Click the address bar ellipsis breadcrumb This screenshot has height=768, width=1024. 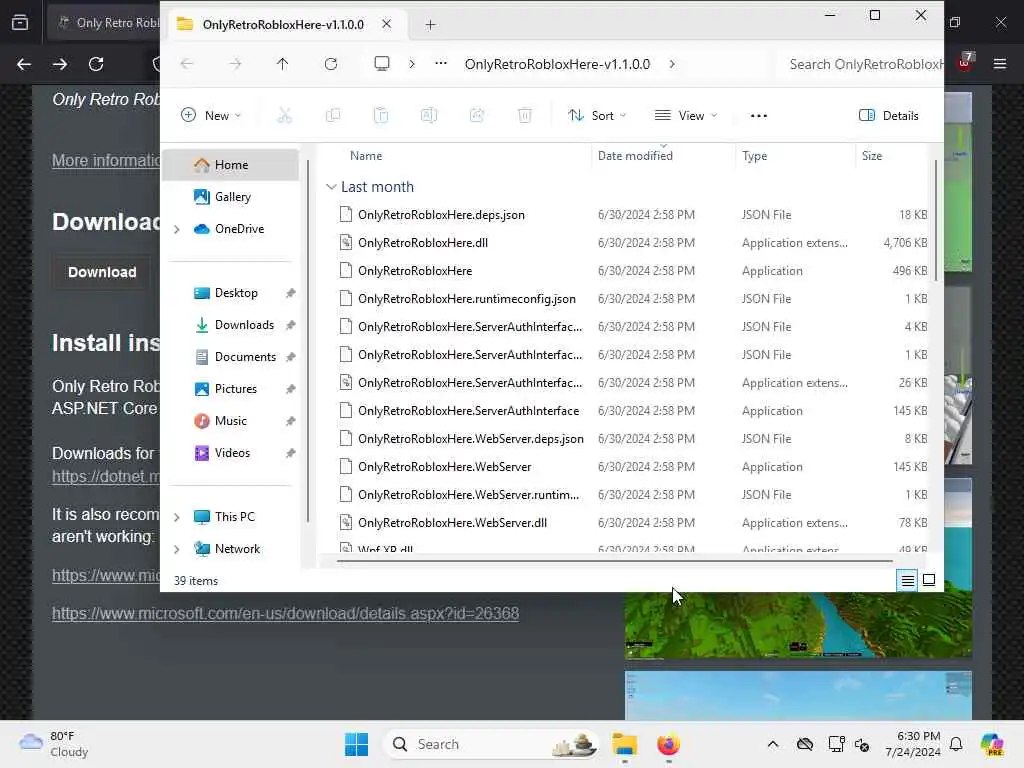[x=441, y=63]
